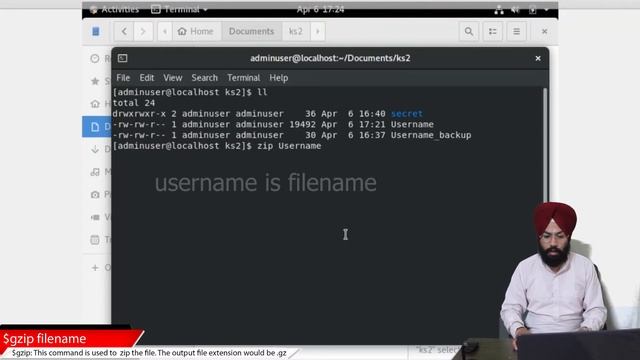Open the volume icon in top bar
This screenshot has width=640, height=360.
coord(516,10)
